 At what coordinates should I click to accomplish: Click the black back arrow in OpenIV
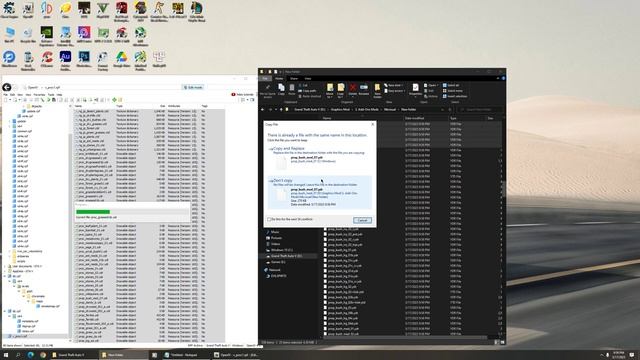[7, 87]
